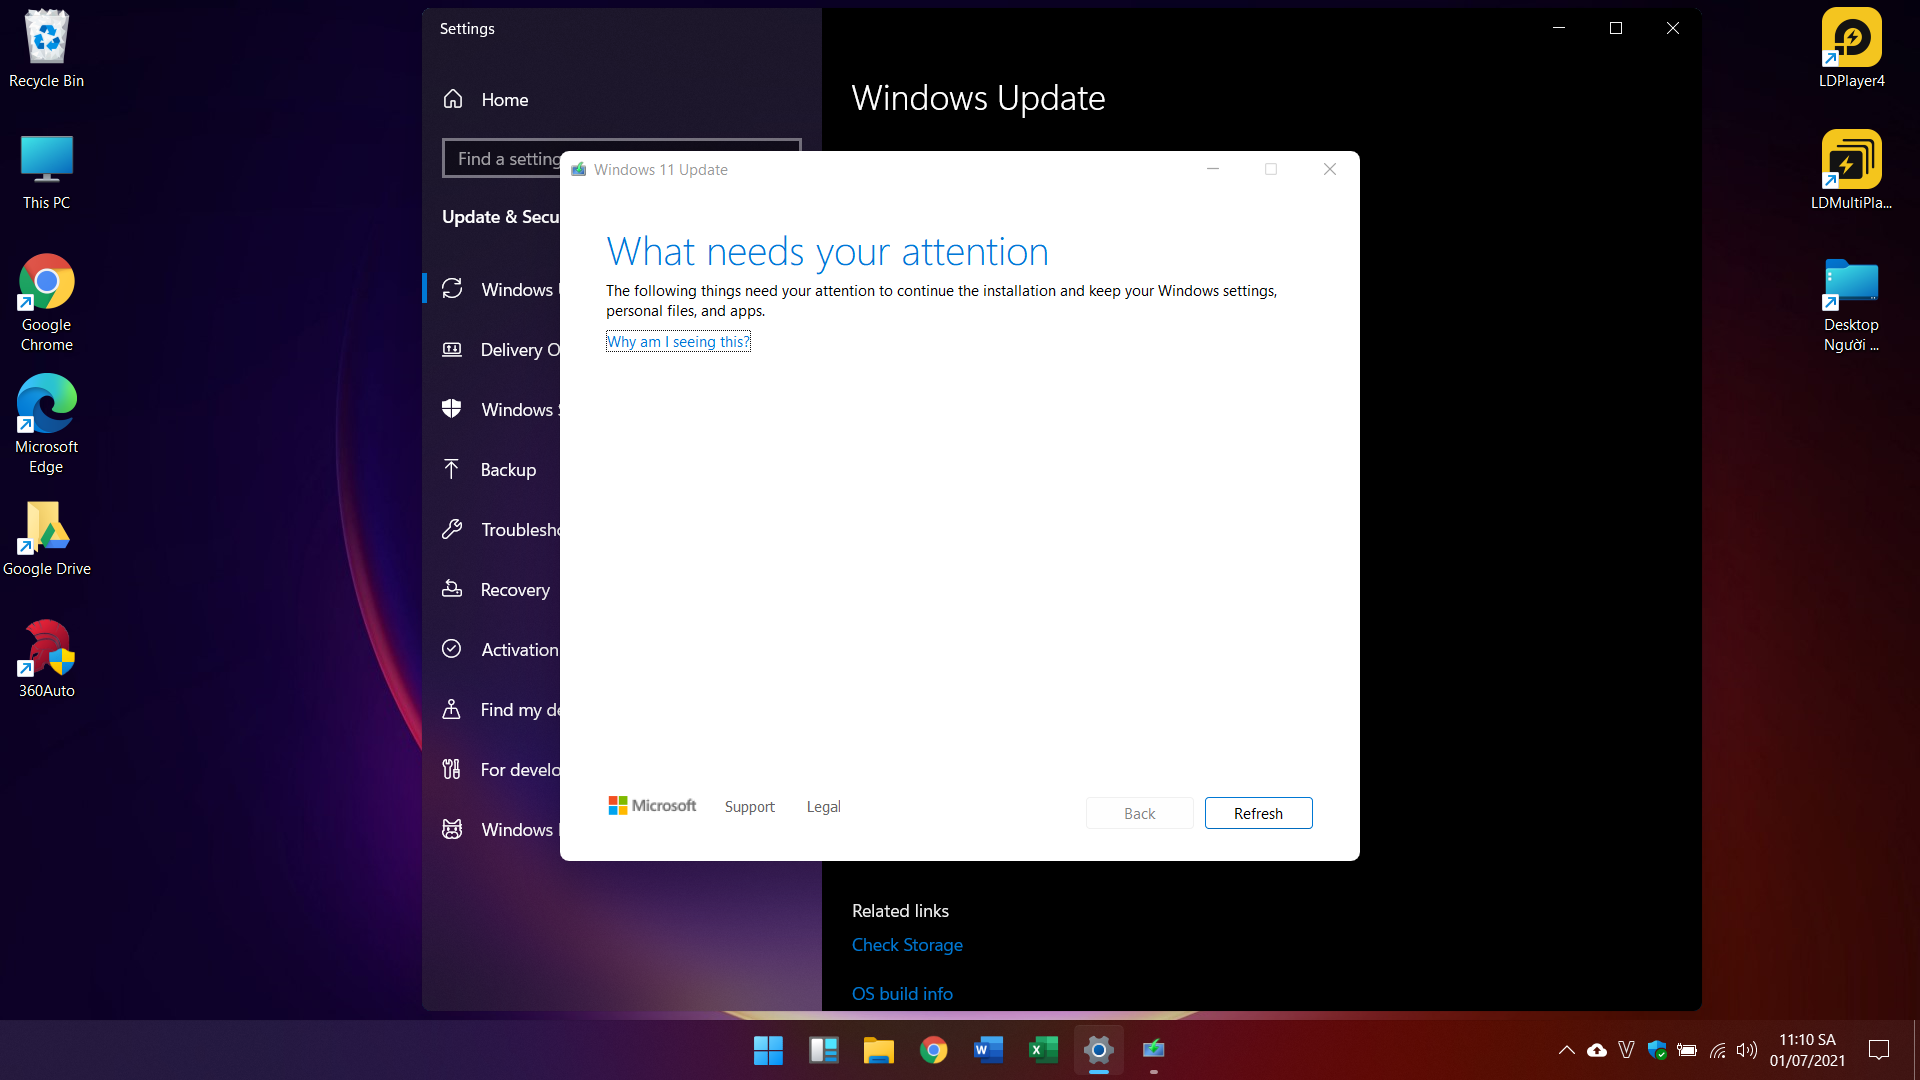Open LDPlayer4 desktop shortcut
This screenshot has height=1080, width=1920.
tap(1851, 49)
